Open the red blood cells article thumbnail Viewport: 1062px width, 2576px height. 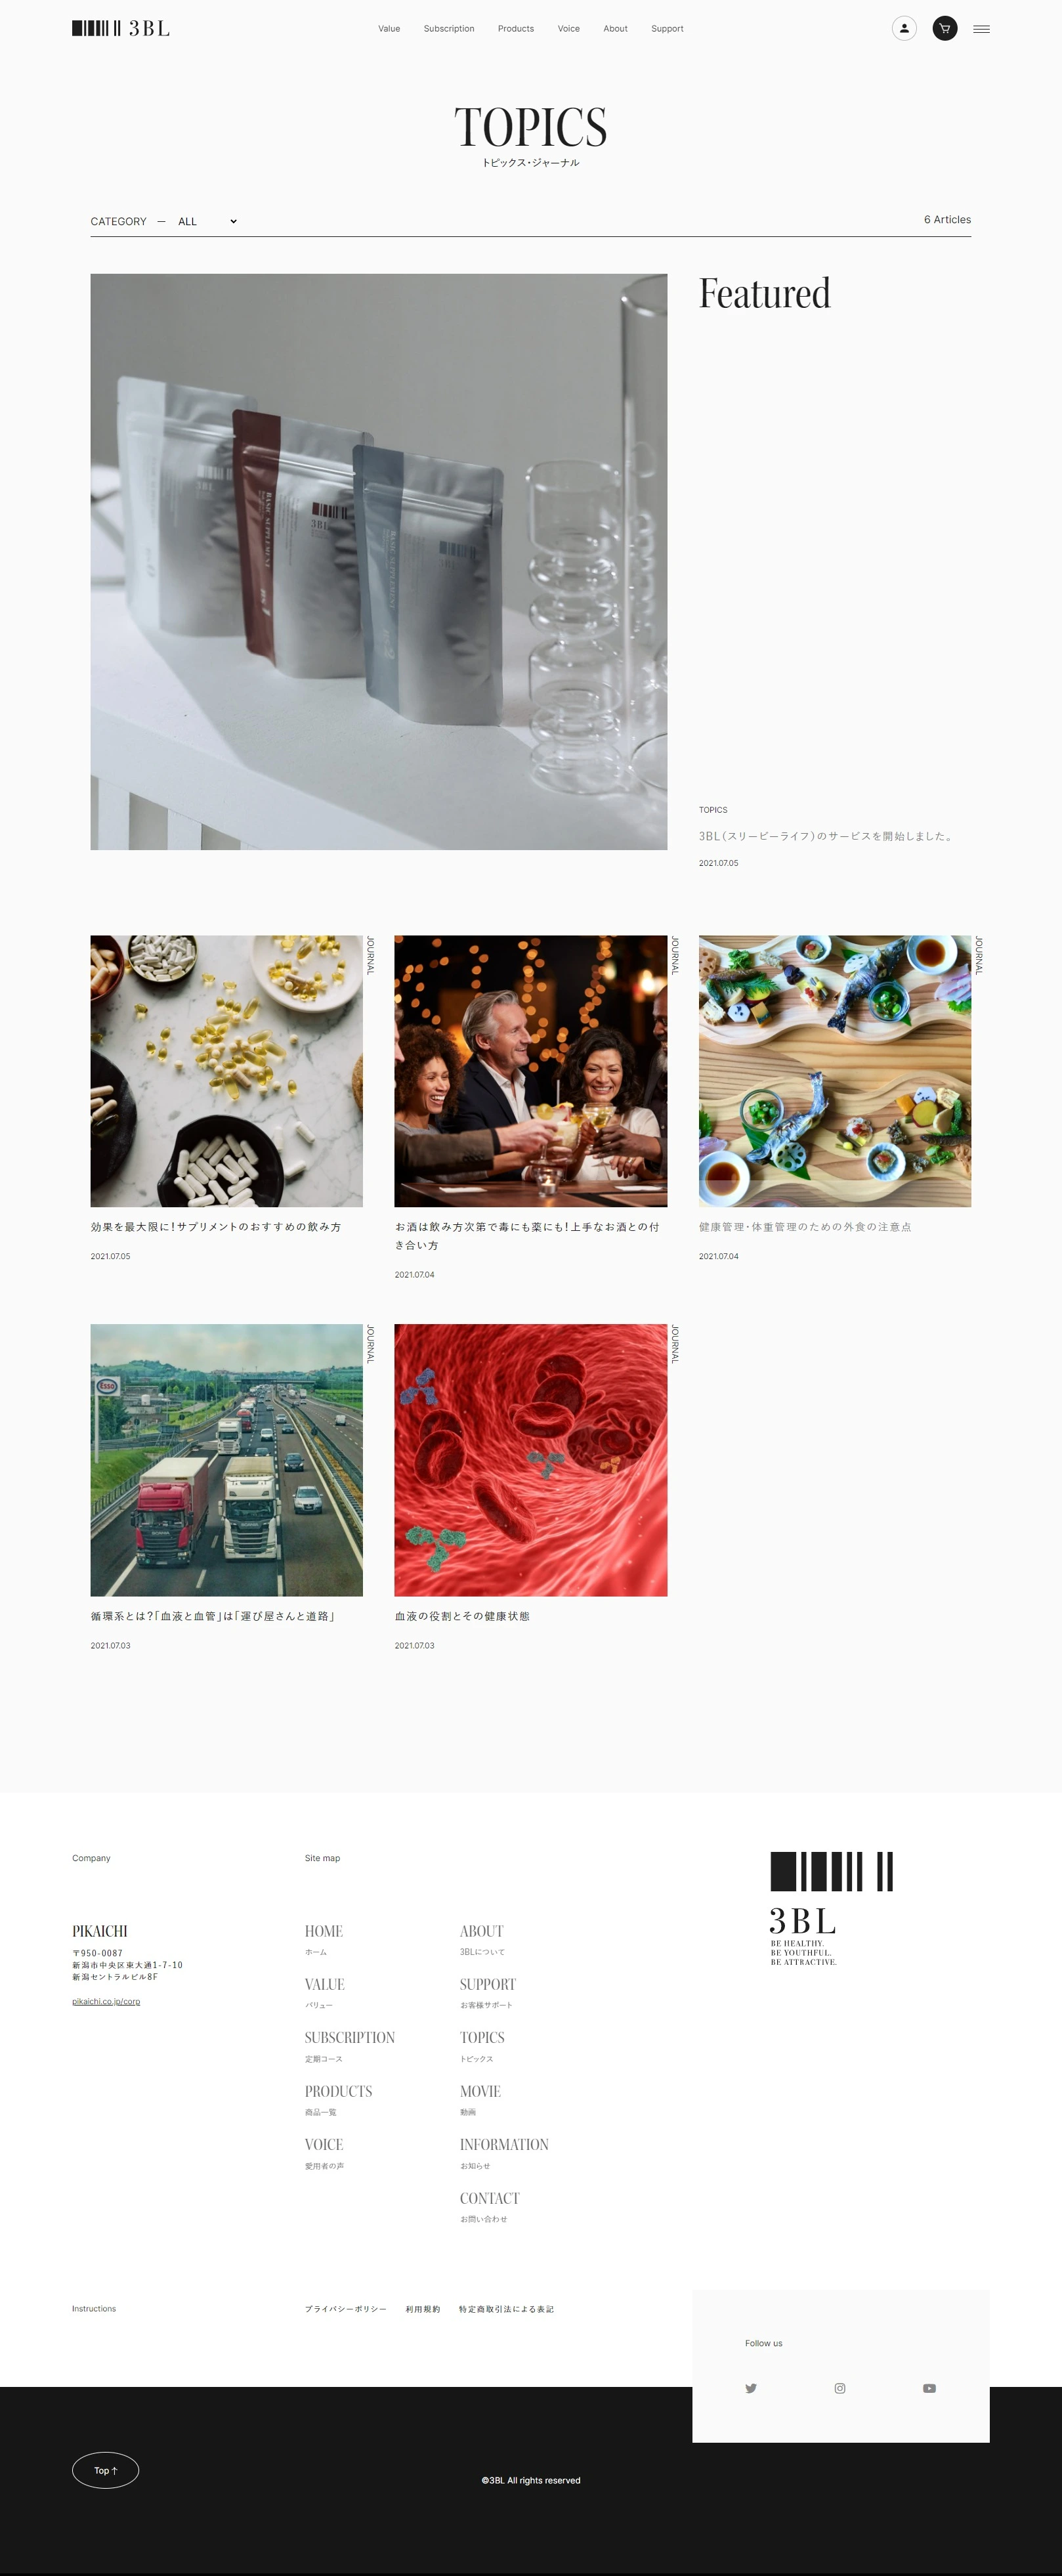531,1460
